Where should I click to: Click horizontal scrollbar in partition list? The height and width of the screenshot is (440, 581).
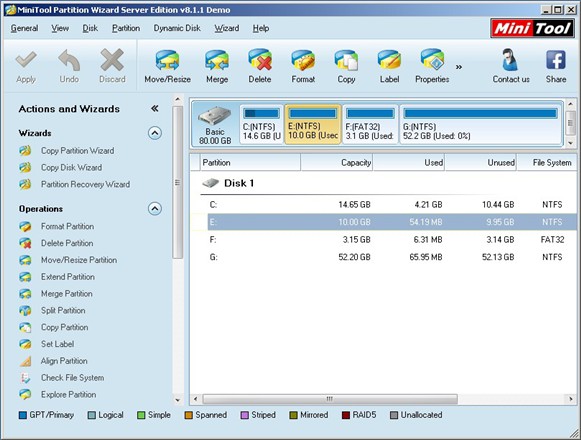[329, 399]
